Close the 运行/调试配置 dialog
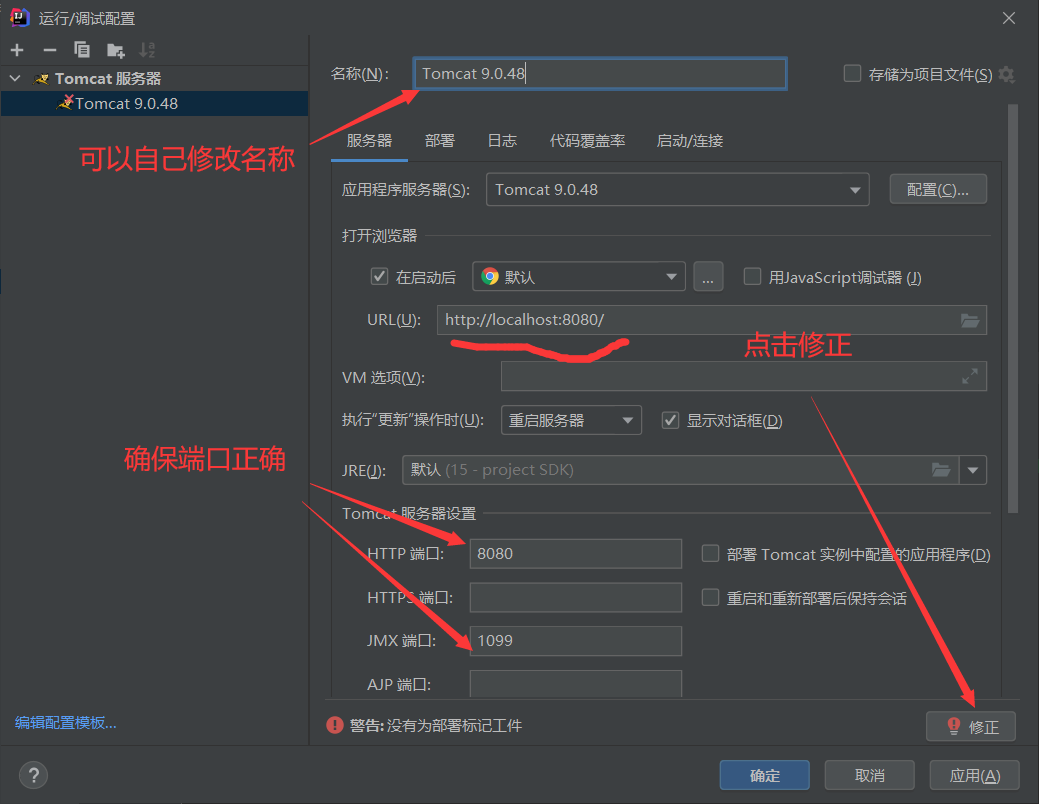Screen dimensions: 1039x804 click(x=1009, y=18)
